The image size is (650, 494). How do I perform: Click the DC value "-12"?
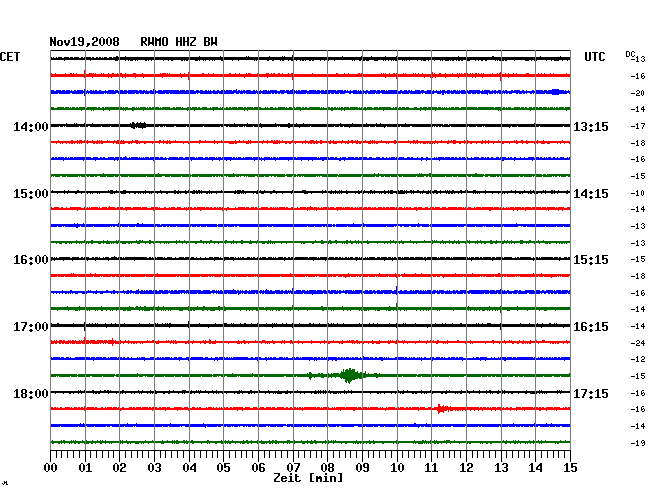tap(638, 359)
